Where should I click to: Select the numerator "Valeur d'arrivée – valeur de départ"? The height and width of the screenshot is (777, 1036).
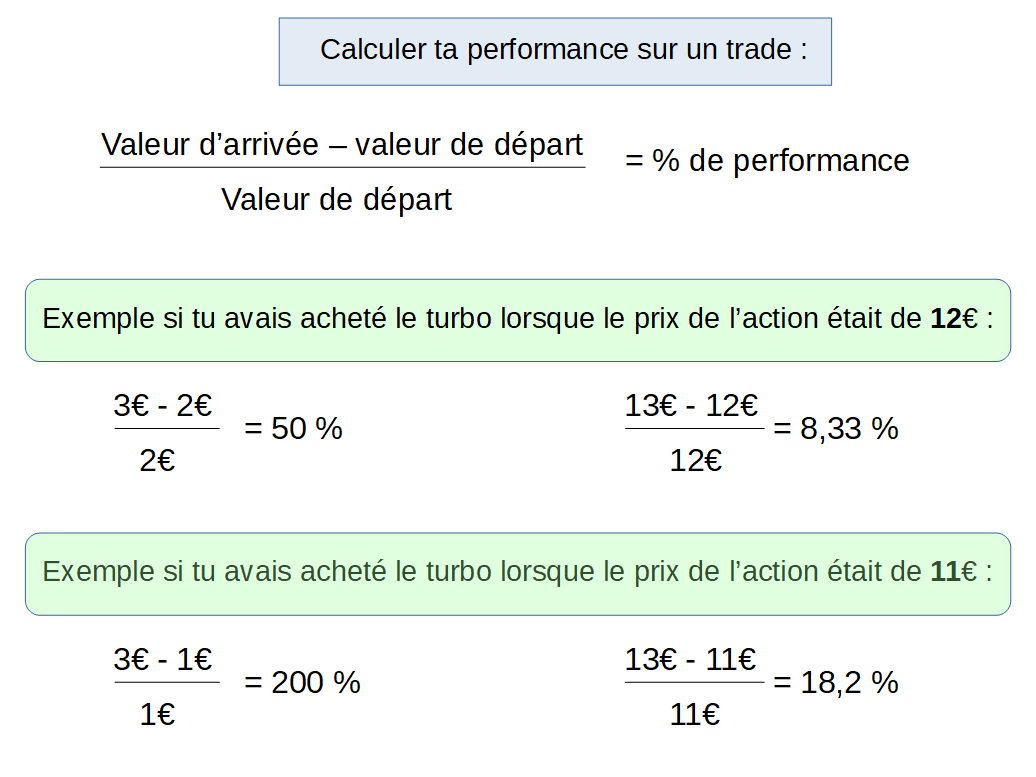(x=342, y=145)
